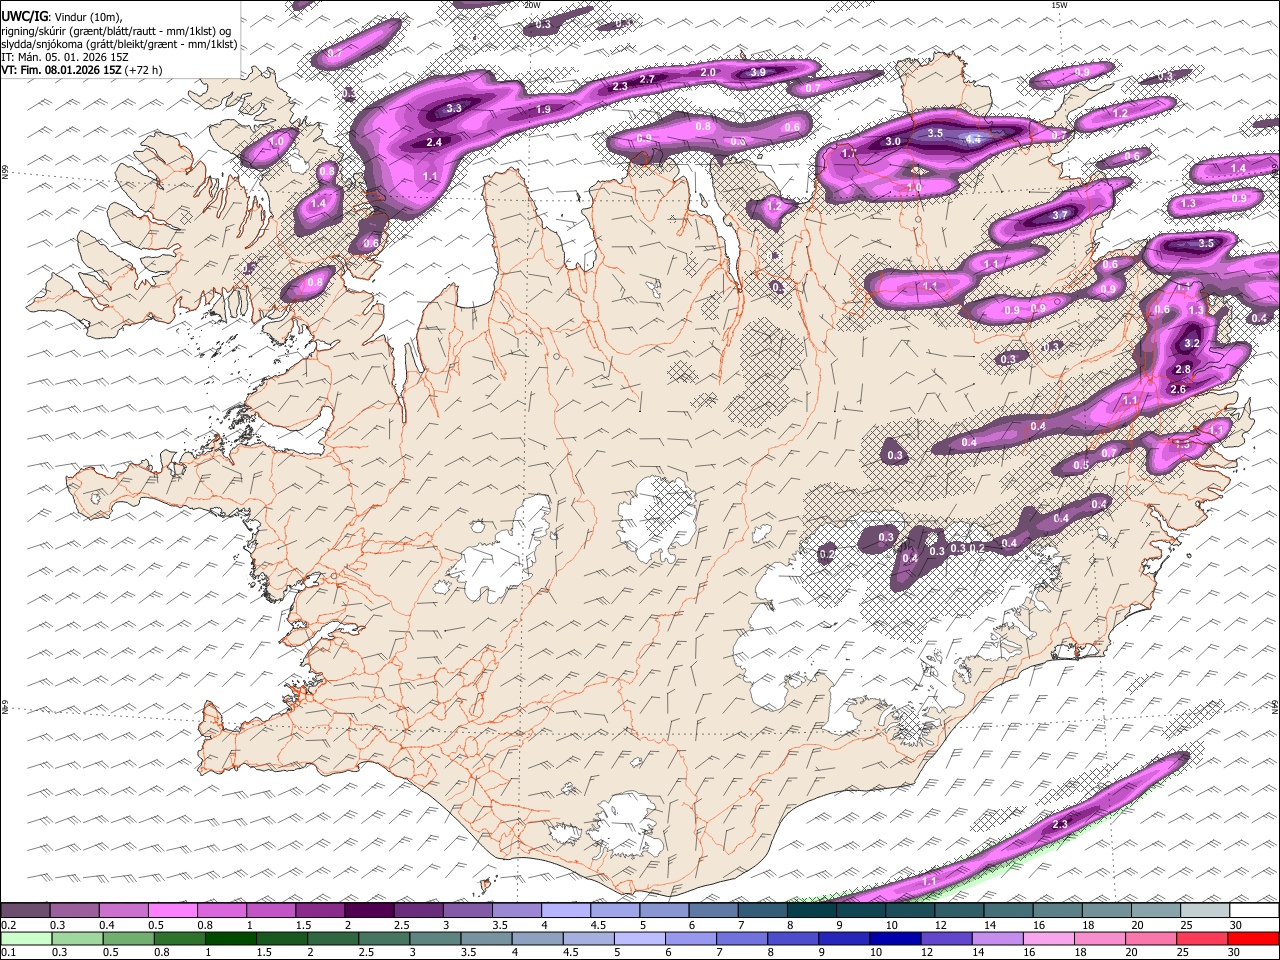Click the 3.9 precipitation value on the map
Image resolution: width=1280 pixels, height=960 pixels.
coord(758,72)
